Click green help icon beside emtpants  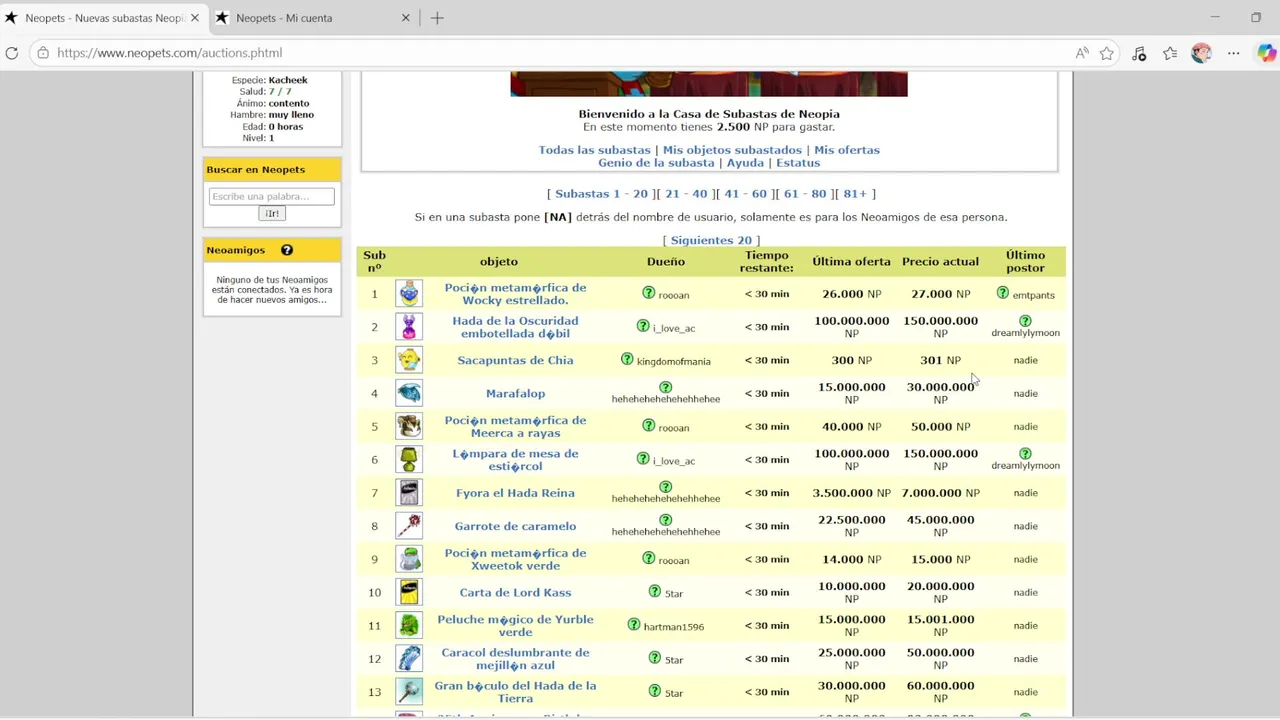click(x=1003, y=293)
